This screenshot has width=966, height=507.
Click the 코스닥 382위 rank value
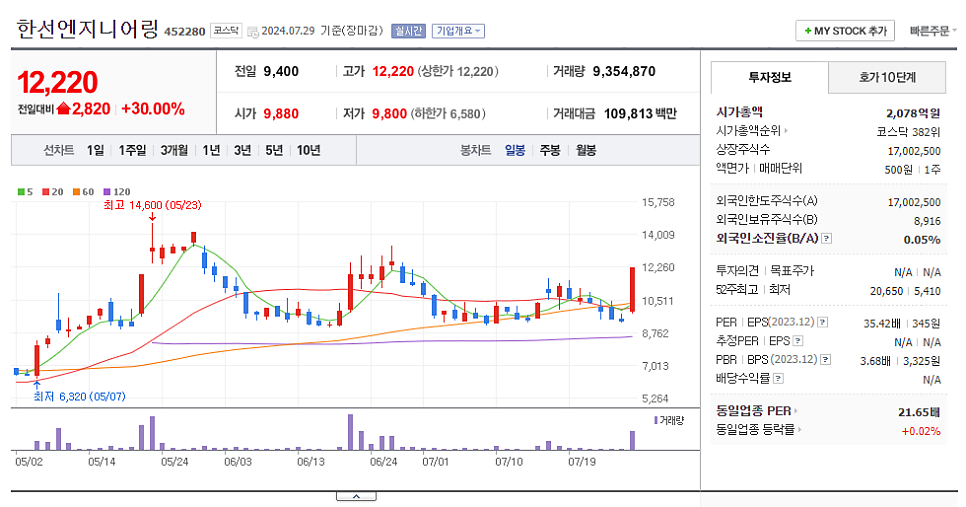coord(908,132)
